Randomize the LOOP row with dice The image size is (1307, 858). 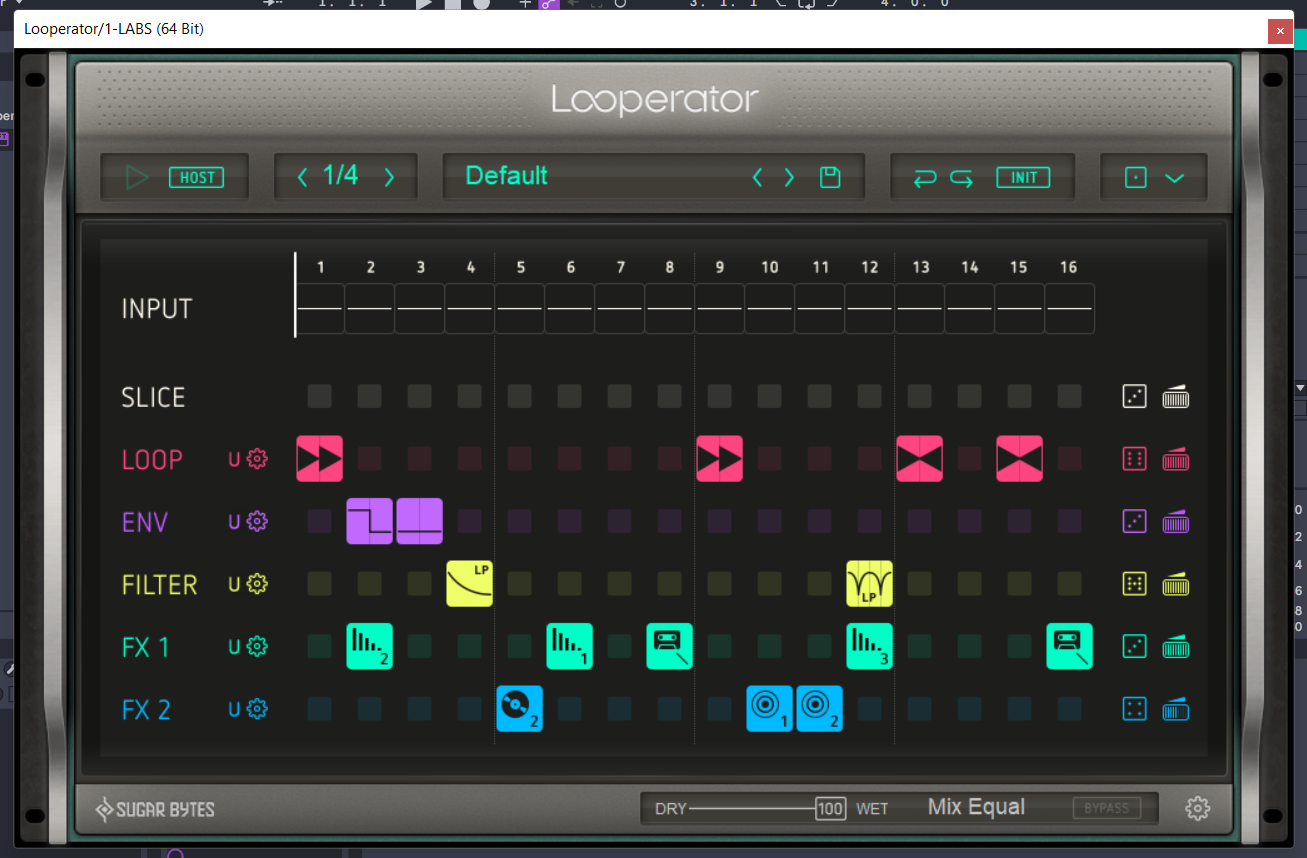[1134, 460]
